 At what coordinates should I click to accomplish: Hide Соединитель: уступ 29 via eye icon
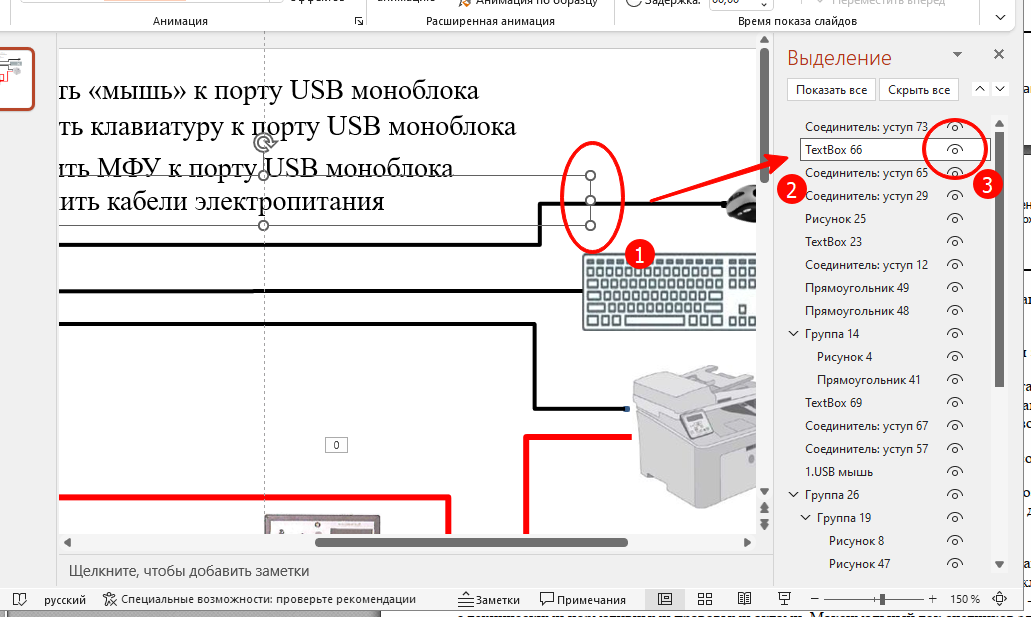click(x=954, y=195)
